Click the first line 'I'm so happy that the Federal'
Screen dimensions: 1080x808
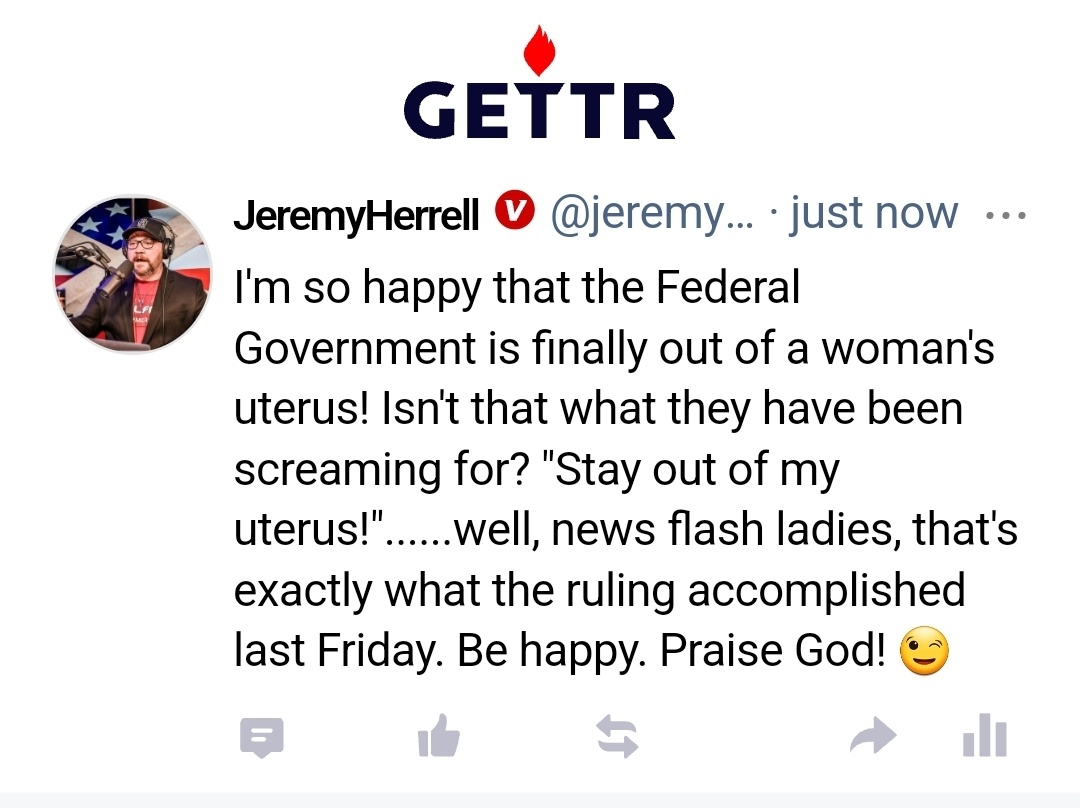(517, 288)
